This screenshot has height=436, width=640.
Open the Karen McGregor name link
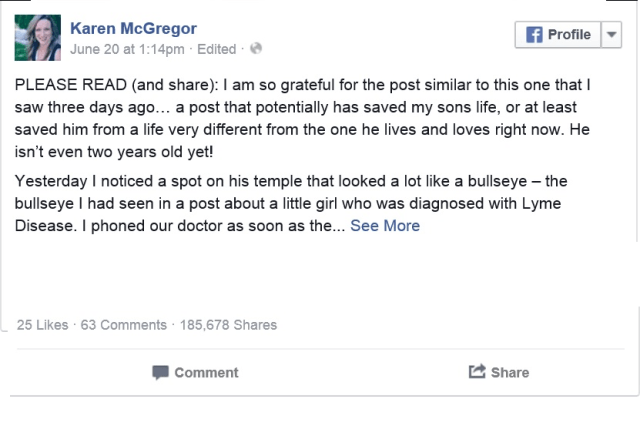[132, 27]
